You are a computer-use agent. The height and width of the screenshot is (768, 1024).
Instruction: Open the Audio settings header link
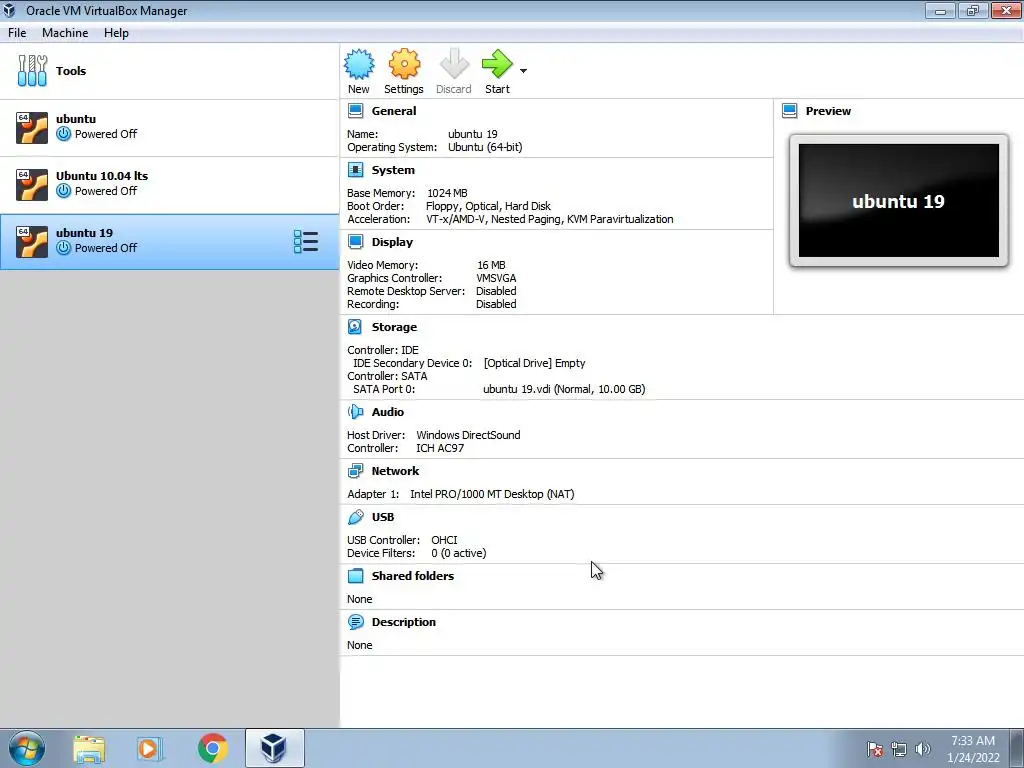click(x=388, y=412)
